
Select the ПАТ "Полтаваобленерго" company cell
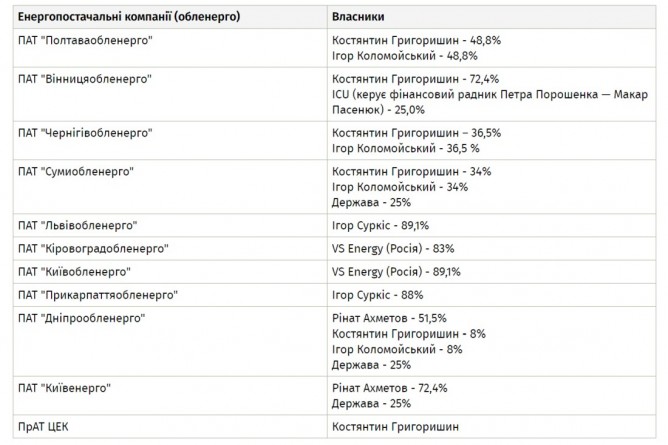(x=82, y=41)
